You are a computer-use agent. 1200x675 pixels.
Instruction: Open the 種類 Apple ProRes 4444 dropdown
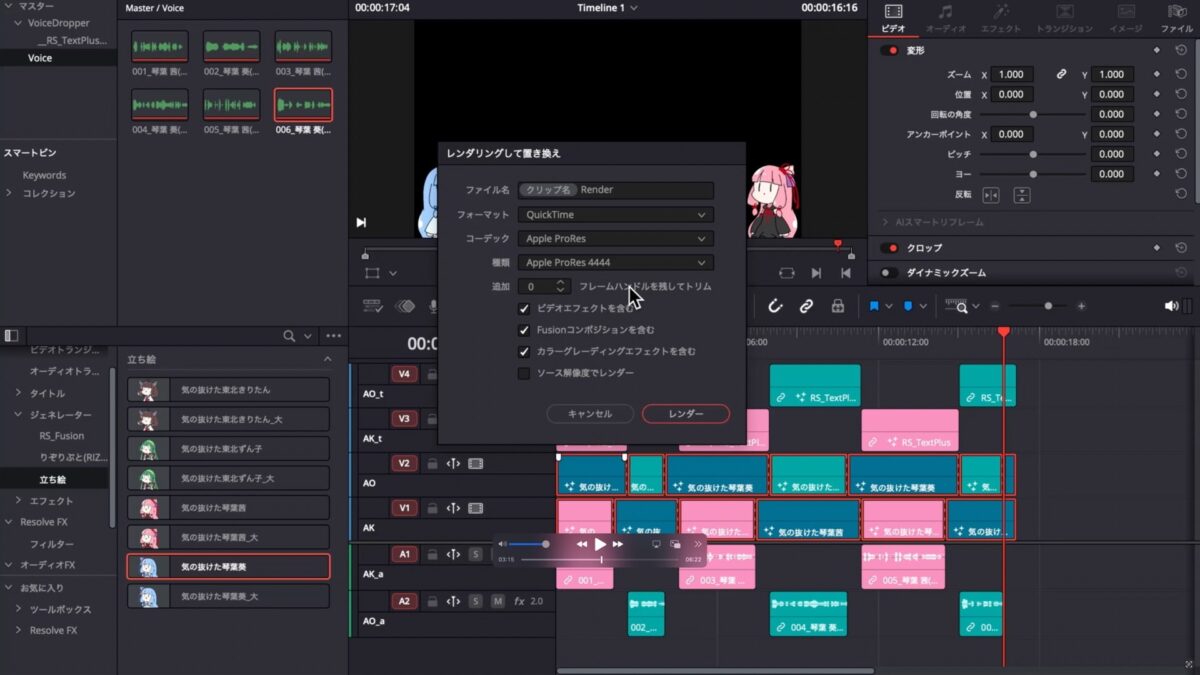coord(614,262)
